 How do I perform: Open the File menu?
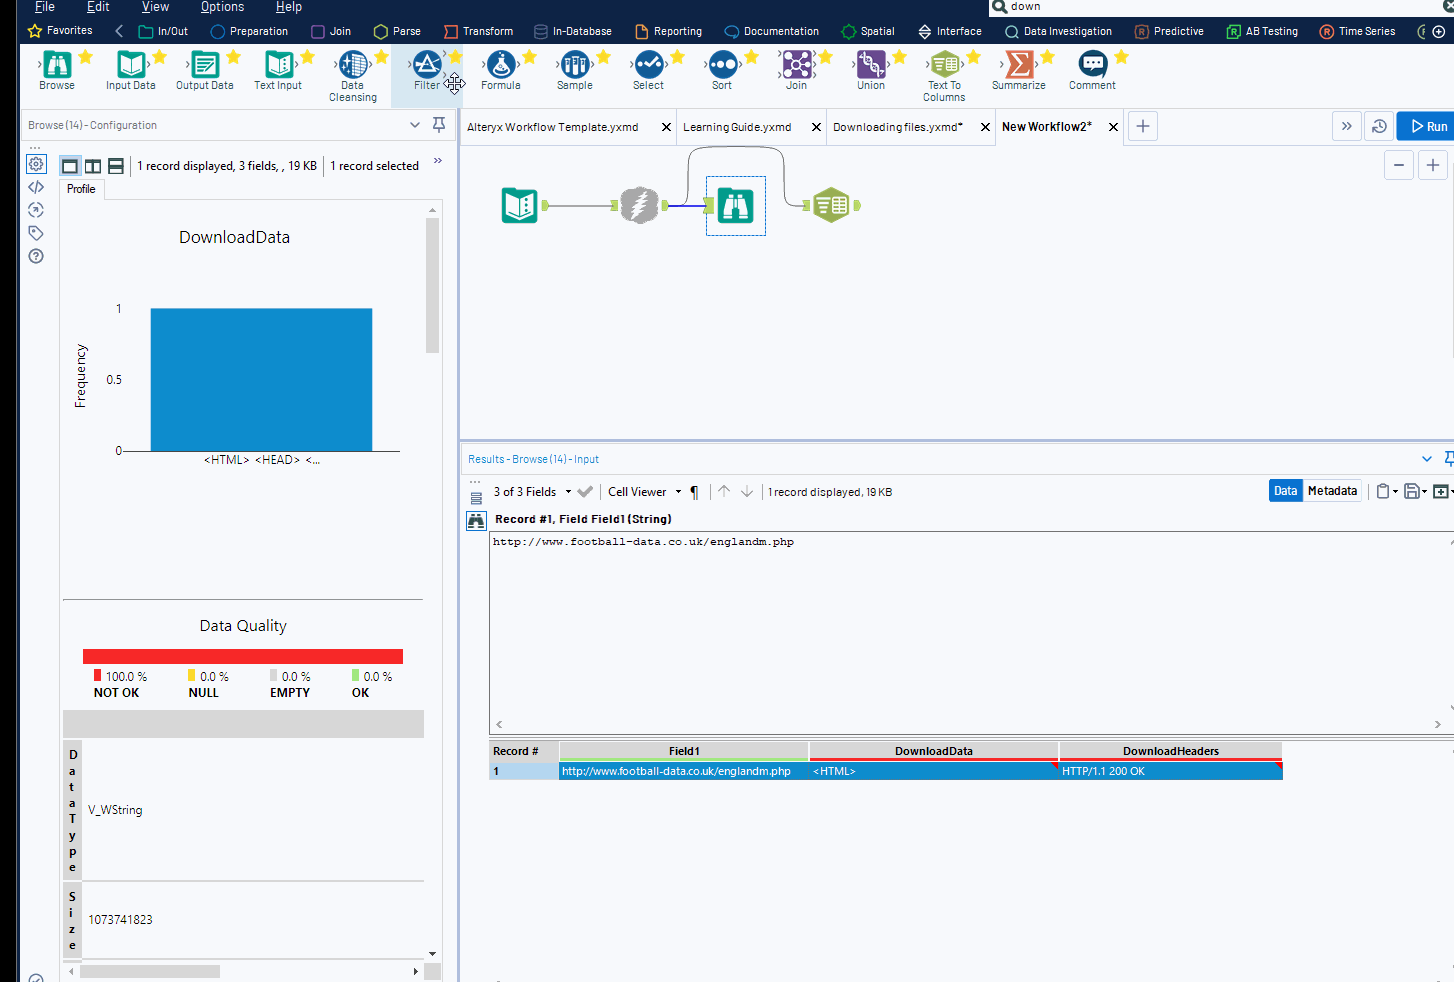point(45,7)
